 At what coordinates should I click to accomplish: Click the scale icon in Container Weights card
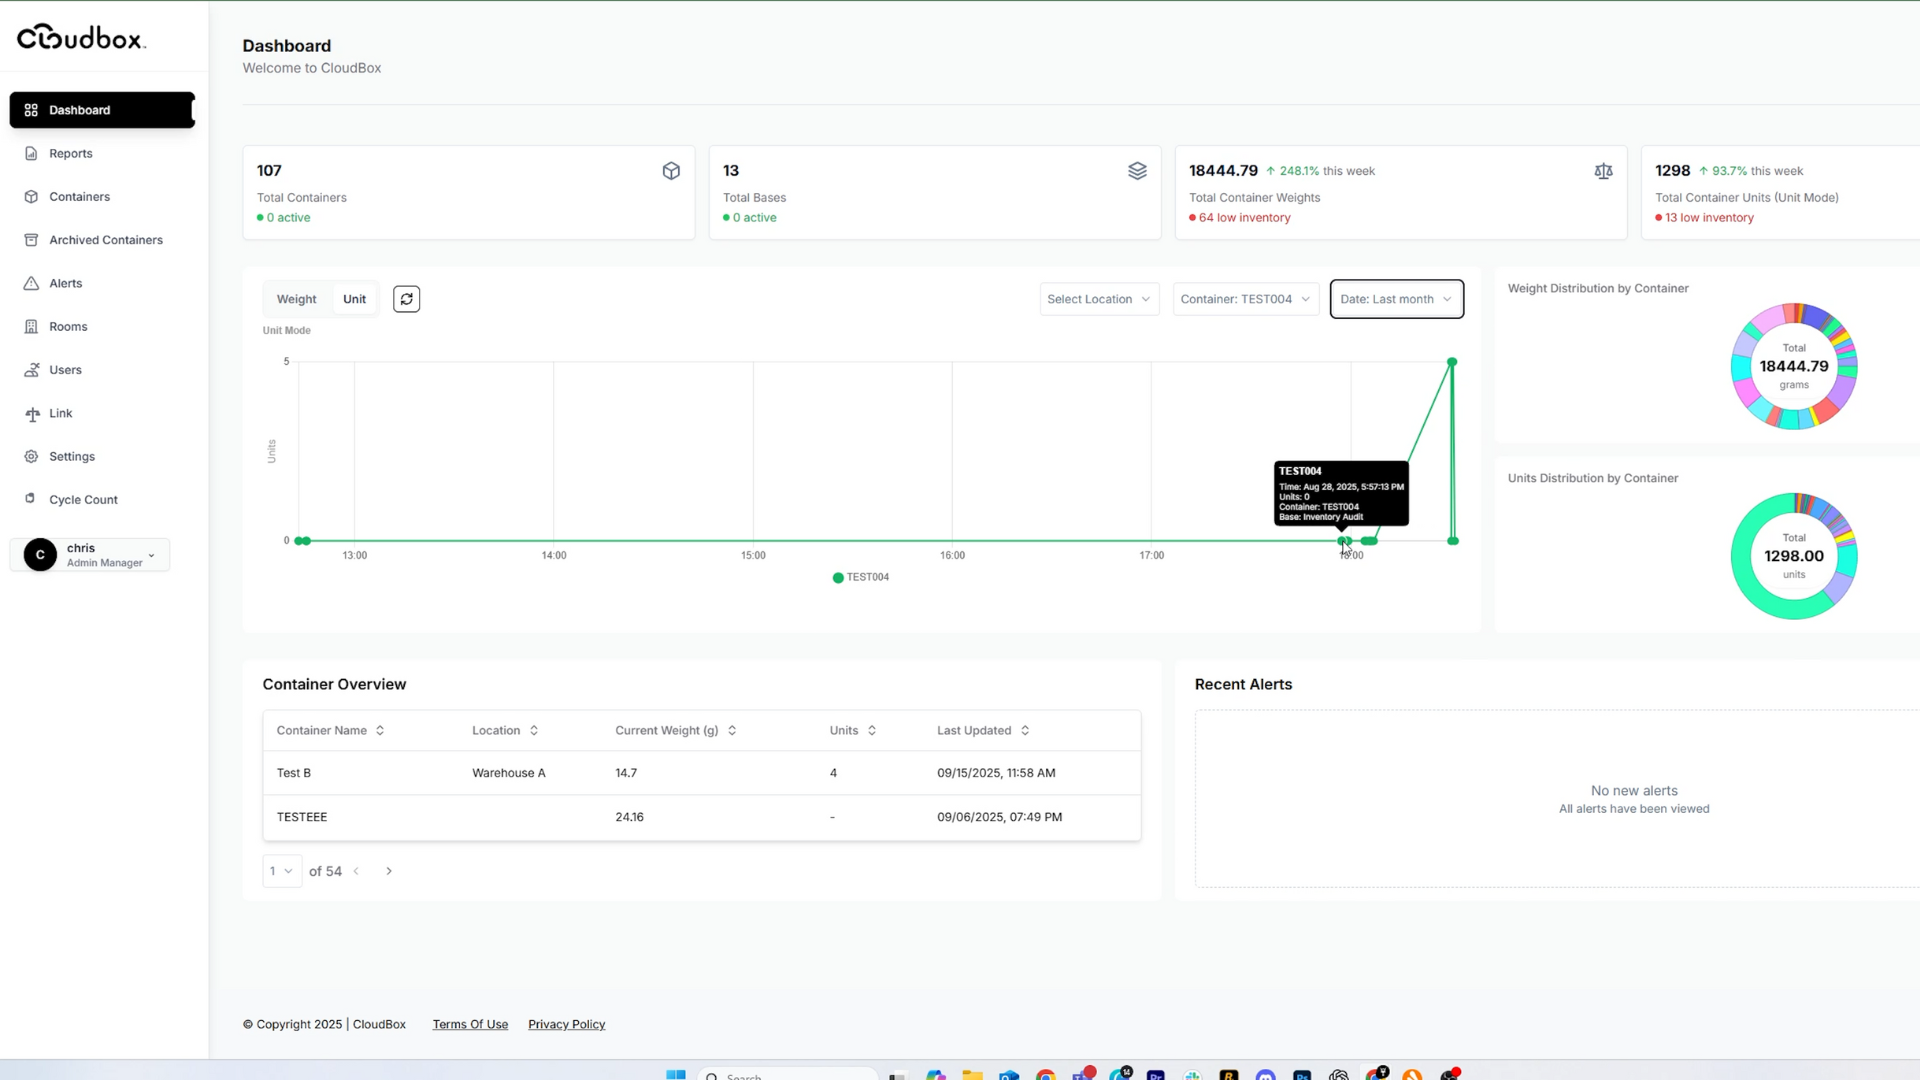(1603, 172)
